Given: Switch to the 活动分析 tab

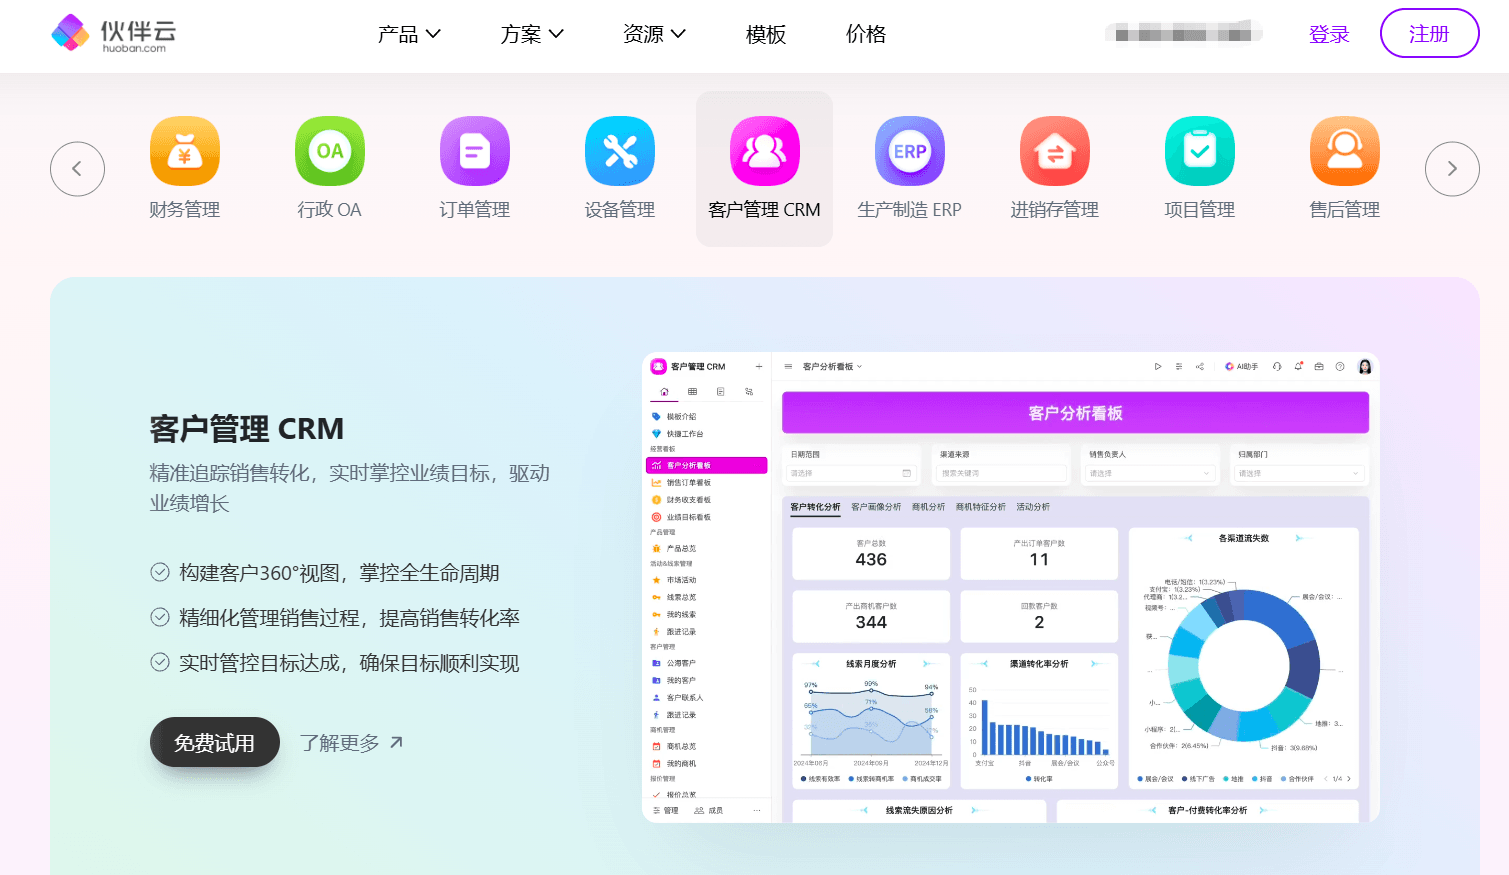Looking at the screenshot, I should 1033,507.
